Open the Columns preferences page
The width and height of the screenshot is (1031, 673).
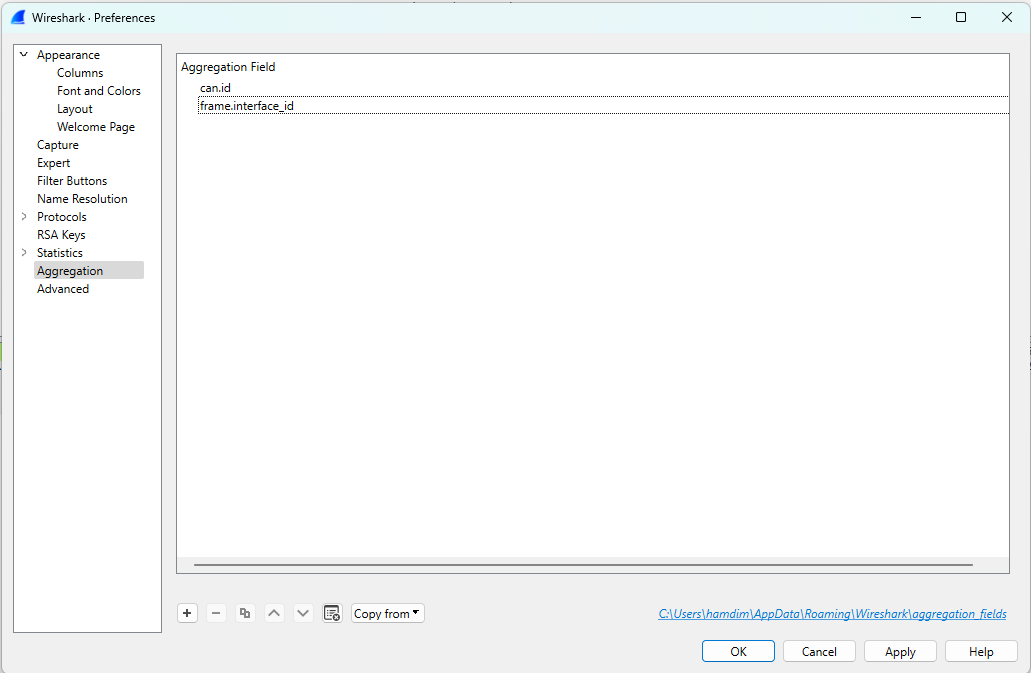coord(80,72)
